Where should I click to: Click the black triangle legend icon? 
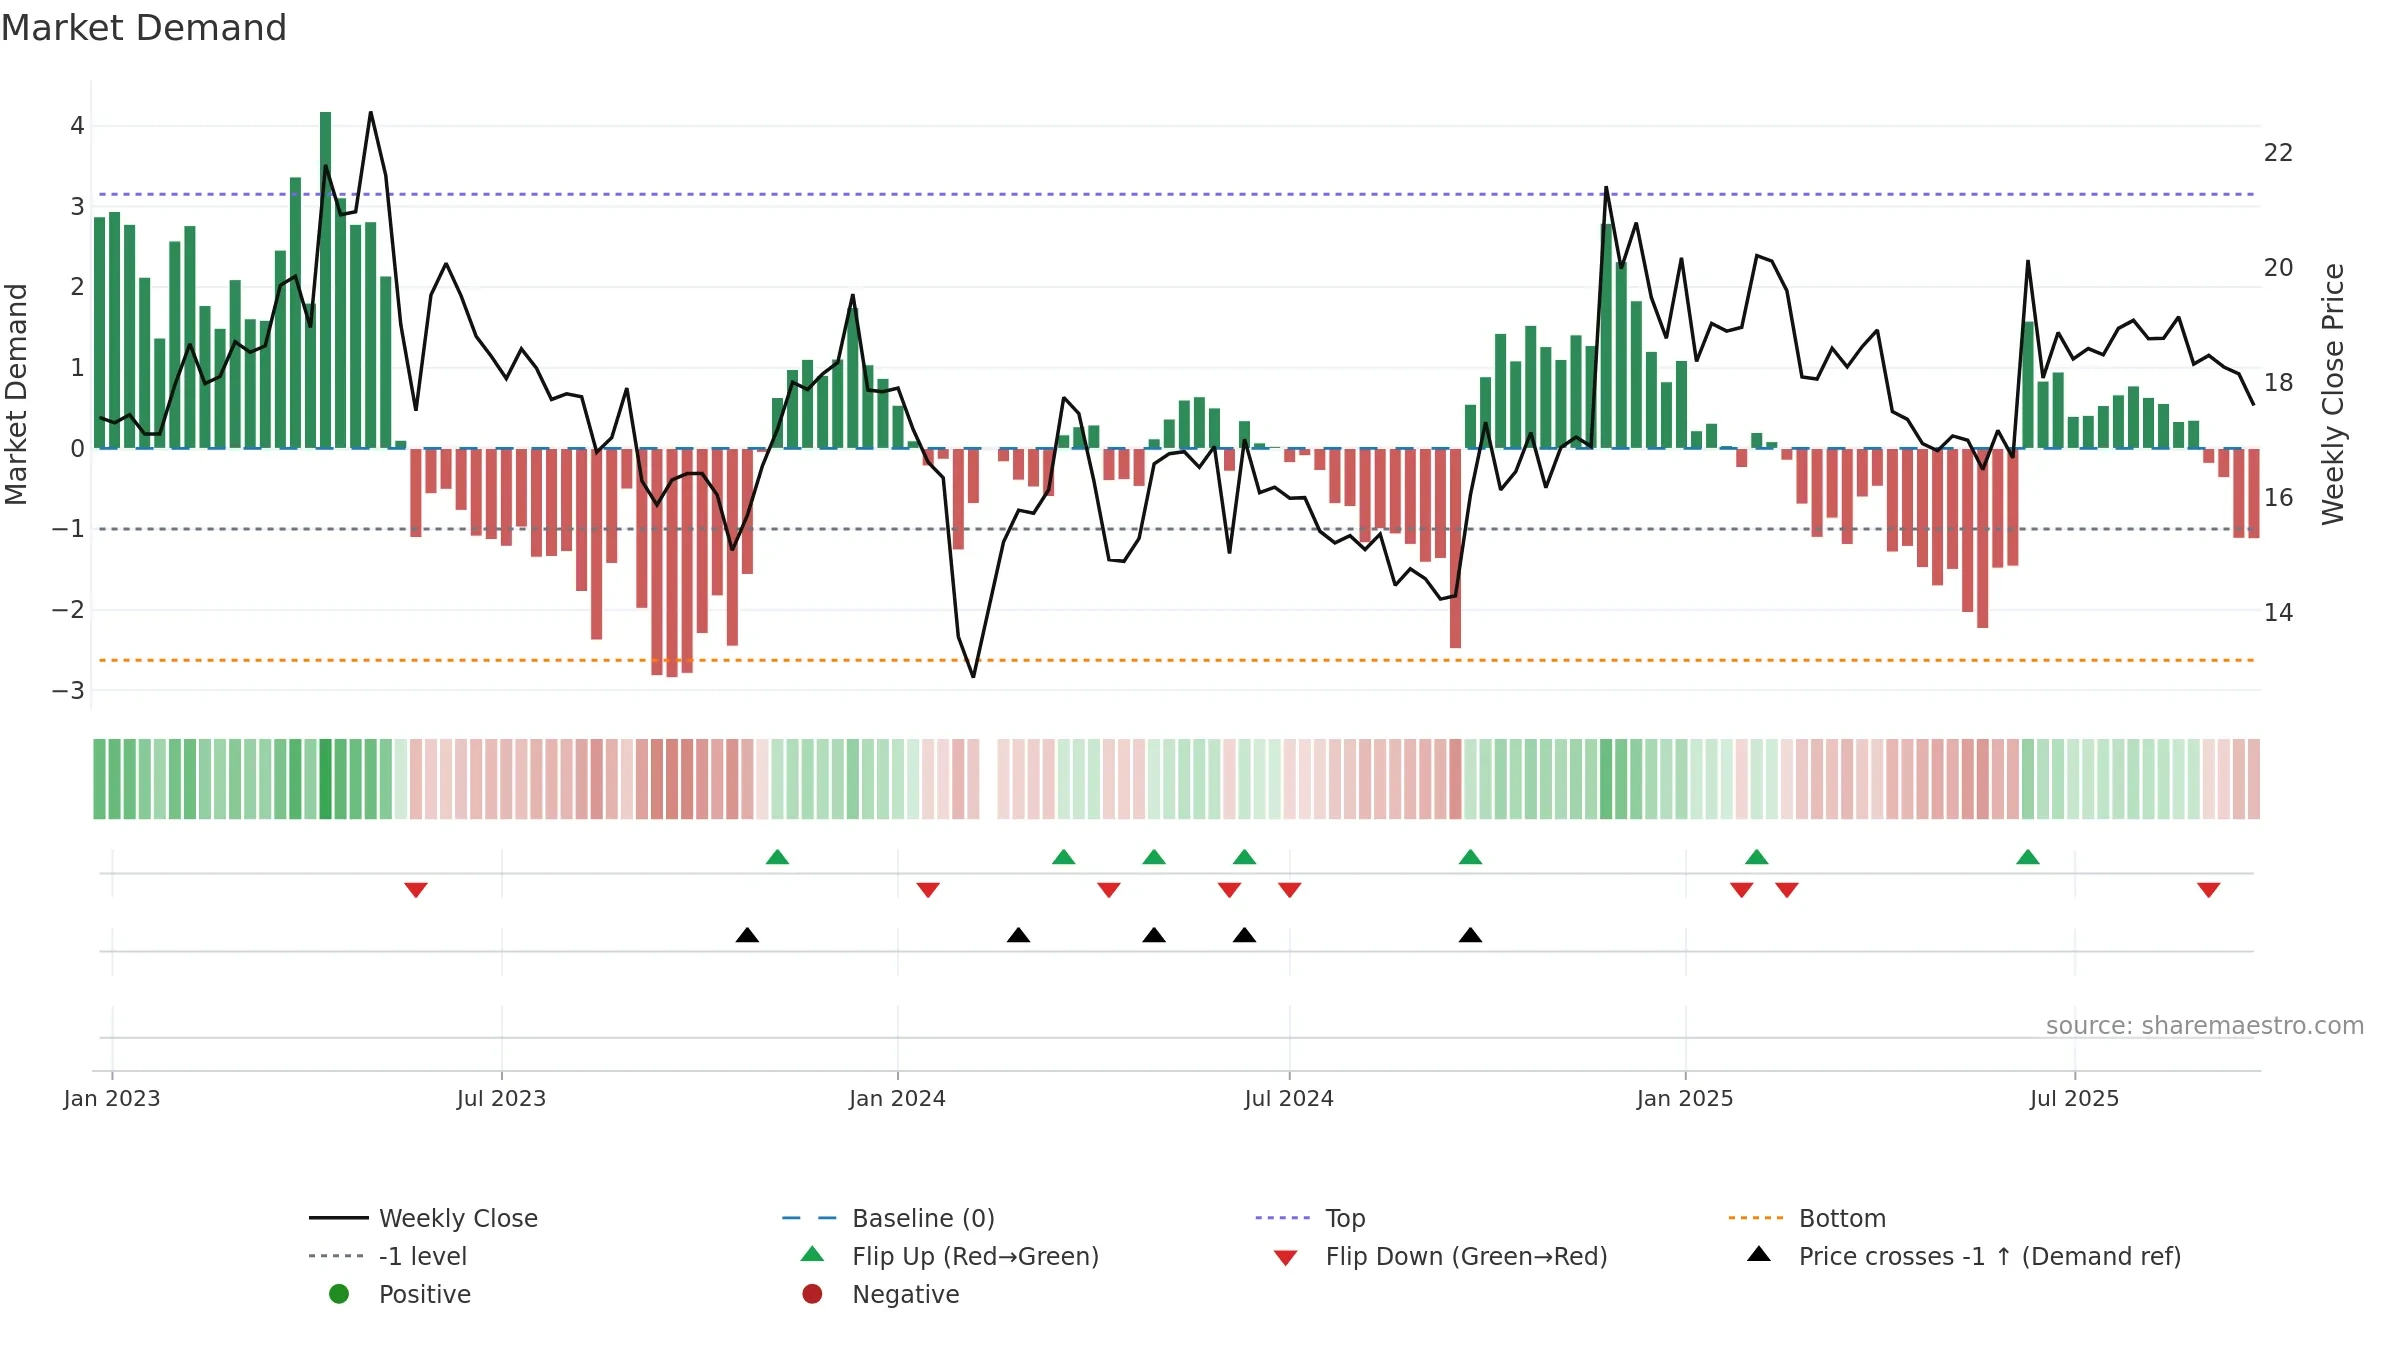(x=1759, y=1254)
